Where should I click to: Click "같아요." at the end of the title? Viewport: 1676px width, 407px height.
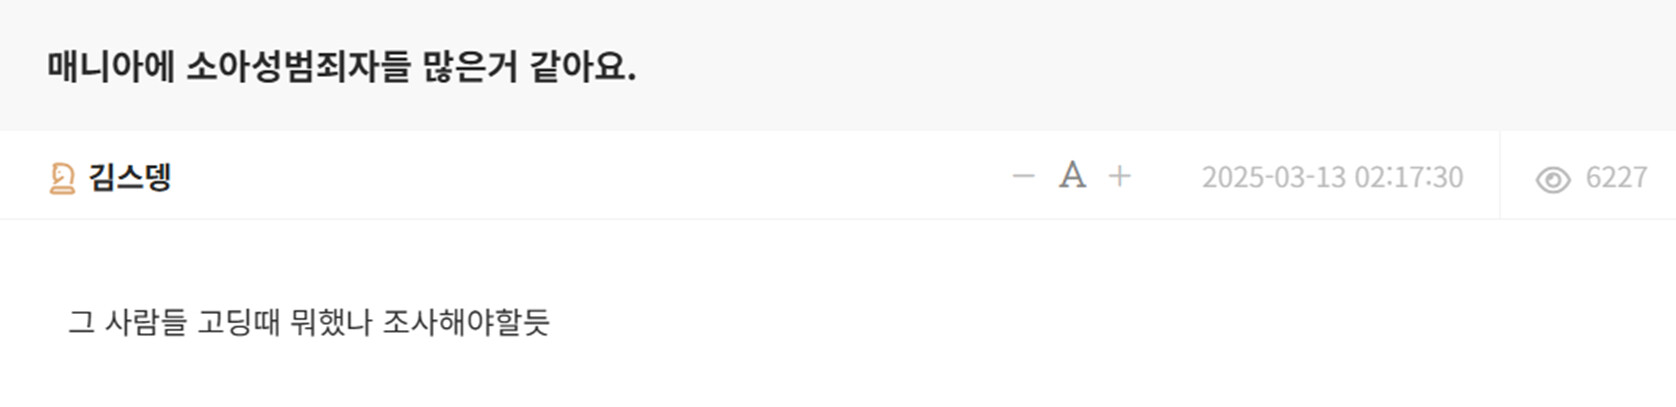583,67
